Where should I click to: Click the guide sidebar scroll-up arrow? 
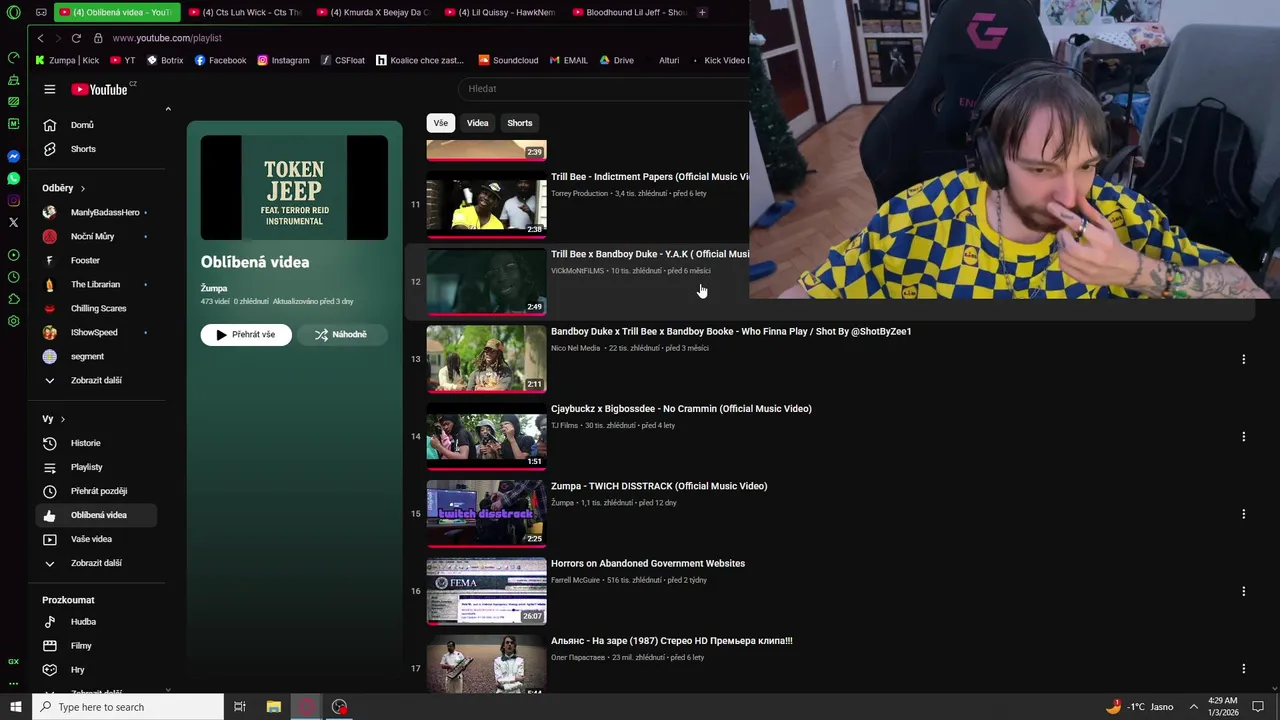click(168, 109)
